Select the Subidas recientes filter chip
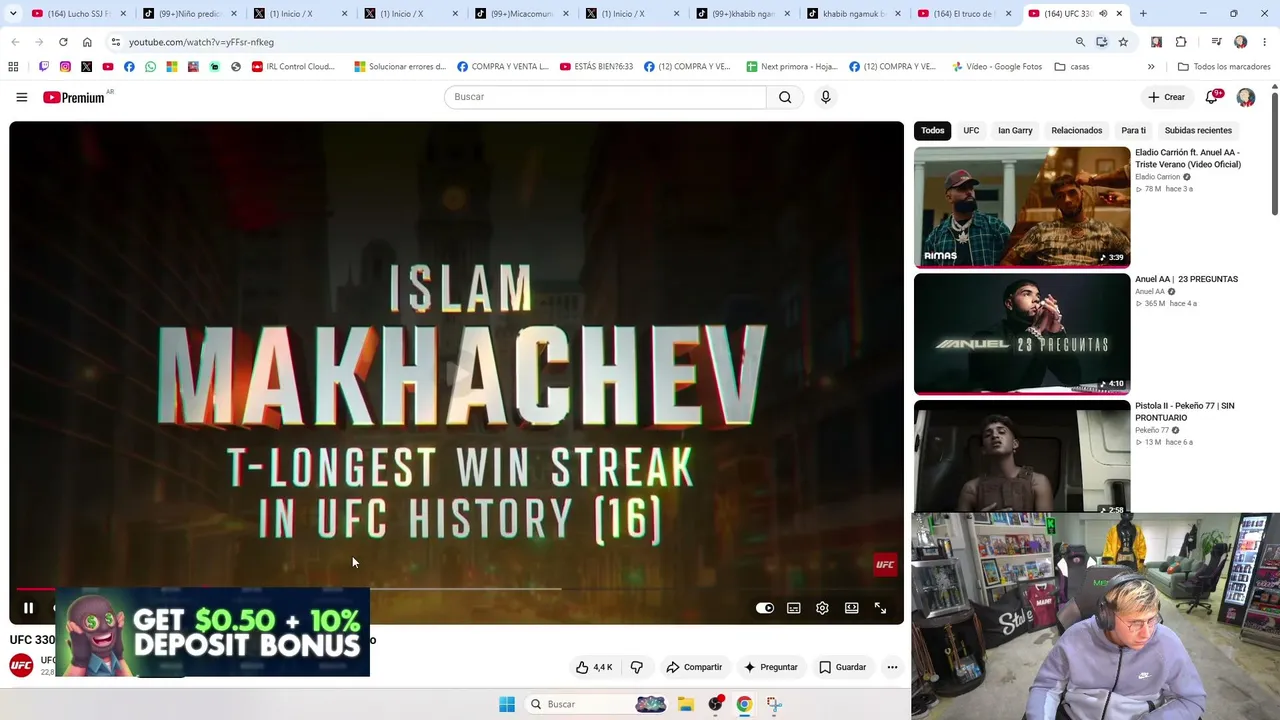 pyautogui.click(x=1198, y=130)
